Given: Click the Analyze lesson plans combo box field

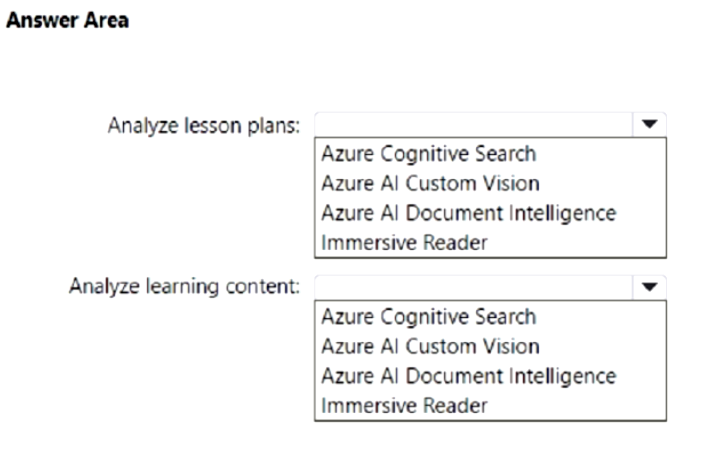Looking at the screenshot, I should [490, 124].
